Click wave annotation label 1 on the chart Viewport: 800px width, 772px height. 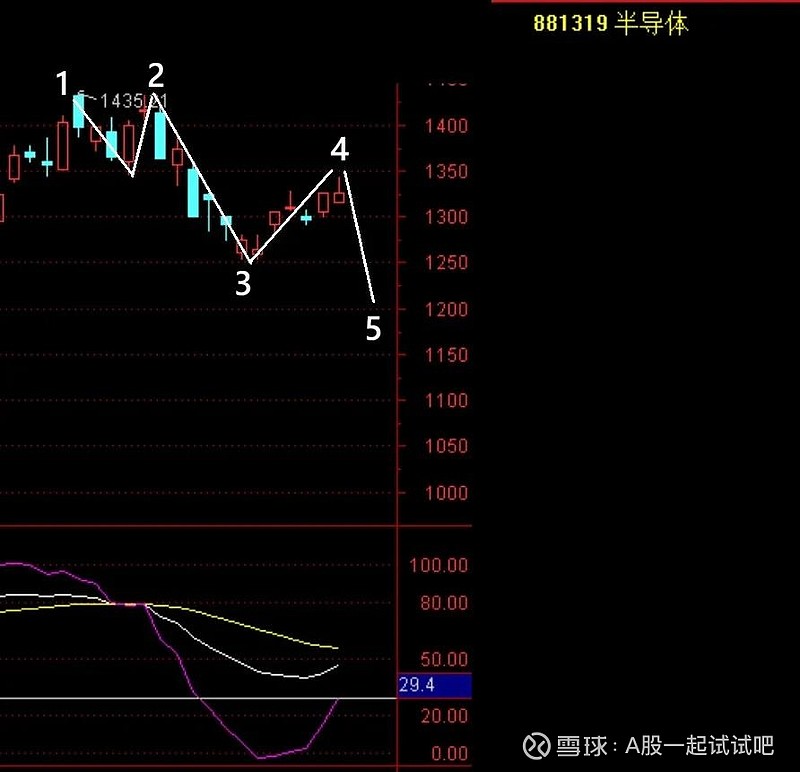tap(63, 83)
